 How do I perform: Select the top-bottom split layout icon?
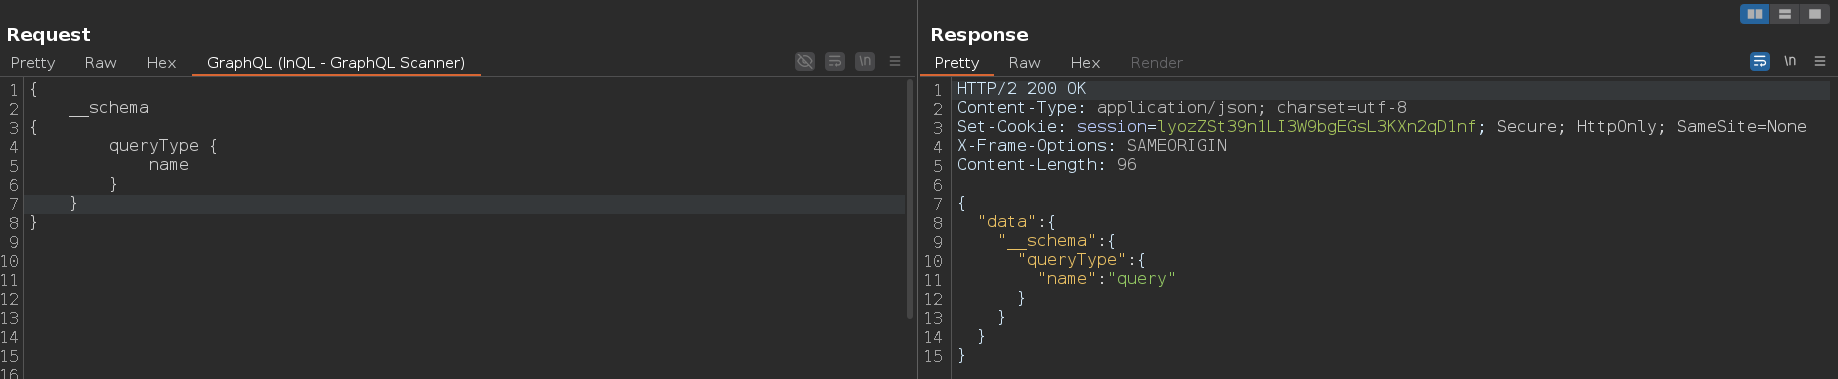pos(1785,14)
